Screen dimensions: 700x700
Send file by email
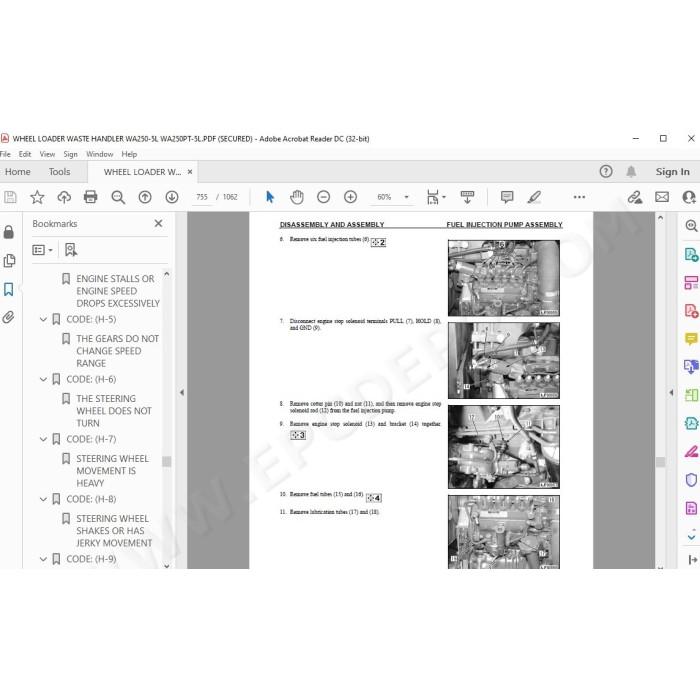pyautogui.click(x=662, y=197)
